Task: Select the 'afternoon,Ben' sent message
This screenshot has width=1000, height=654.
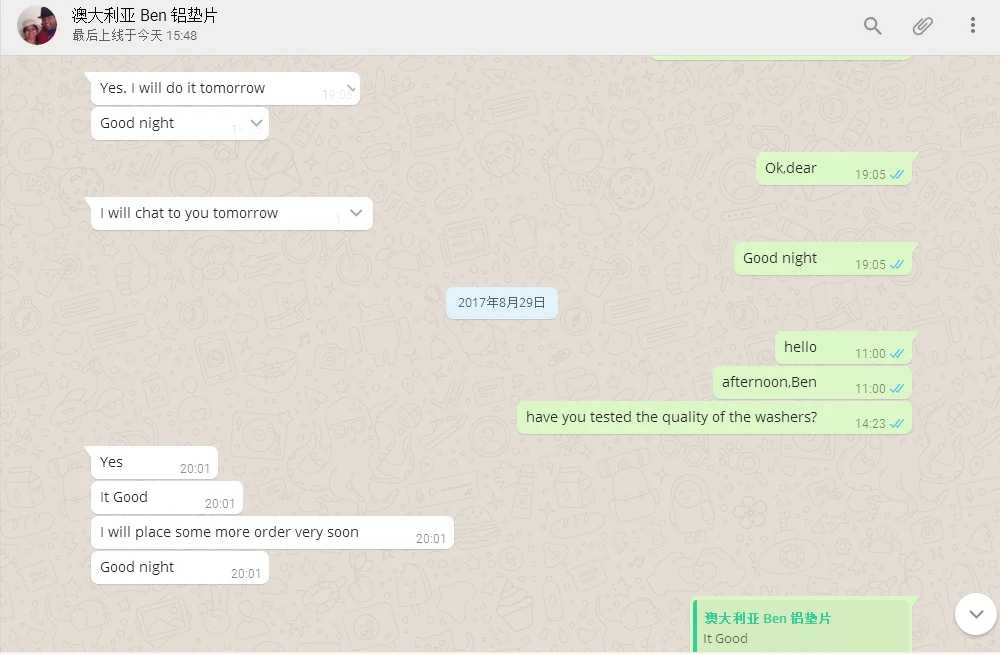Action: pyautogui.click(x=812, y=383)
